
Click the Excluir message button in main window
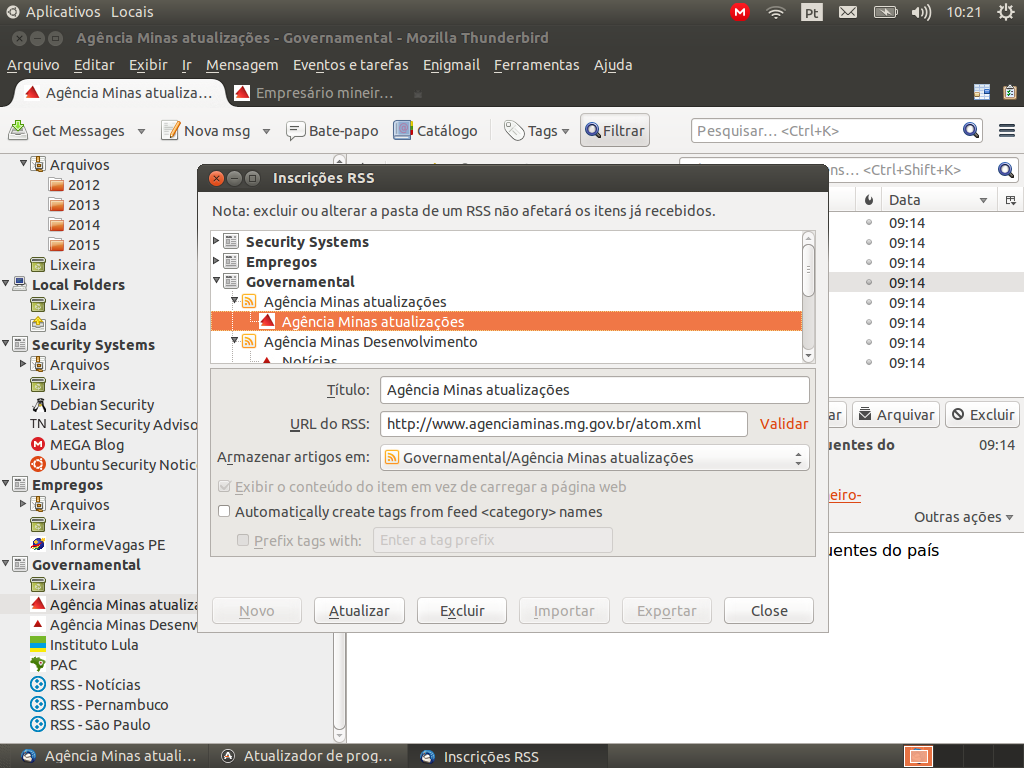(x=982, y=415)
